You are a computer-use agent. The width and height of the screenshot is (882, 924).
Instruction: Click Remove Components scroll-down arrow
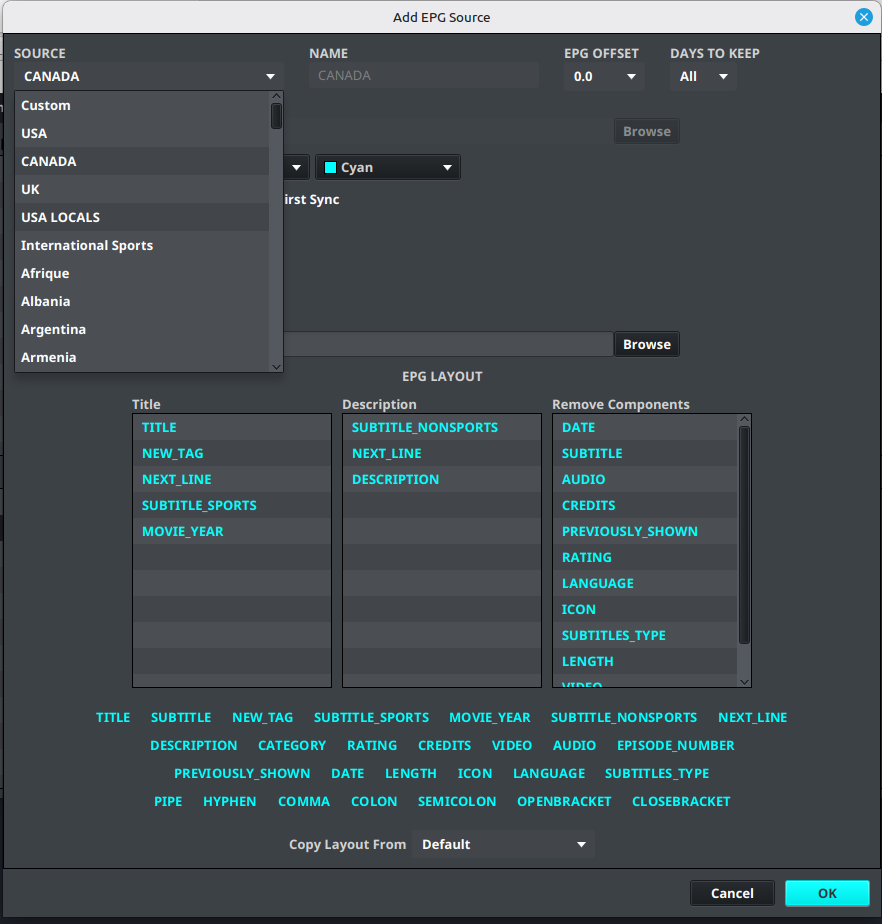coord(744,682)
